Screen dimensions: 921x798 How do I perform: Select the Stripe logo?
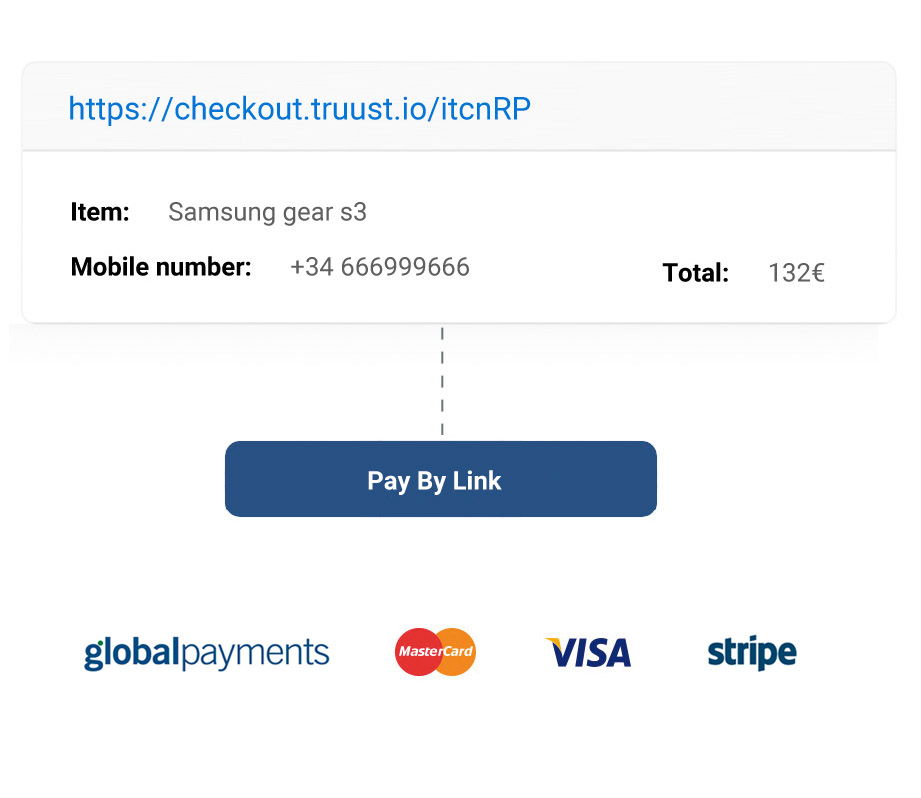click(x=752, y=652)
